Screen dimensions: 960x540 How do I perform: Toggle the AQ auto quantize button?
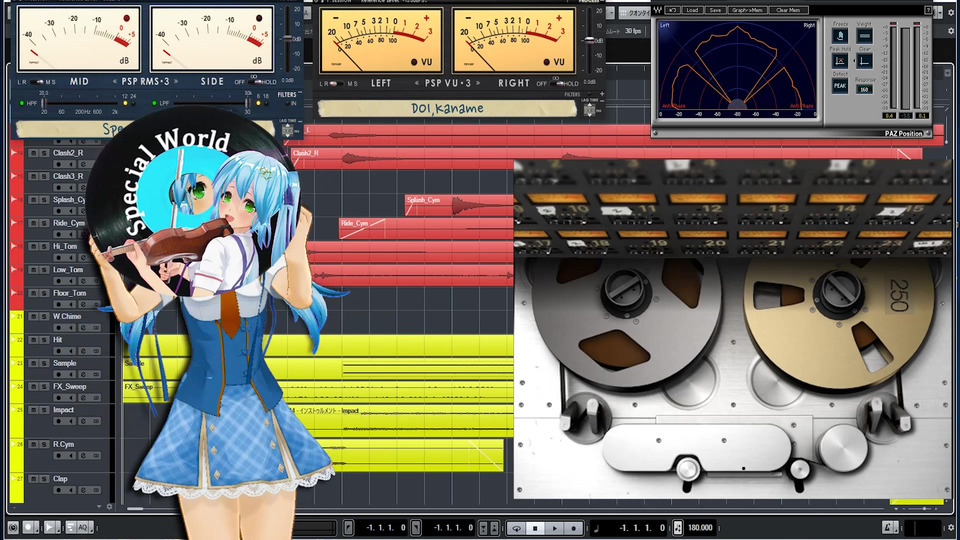[x=83, y=527]
